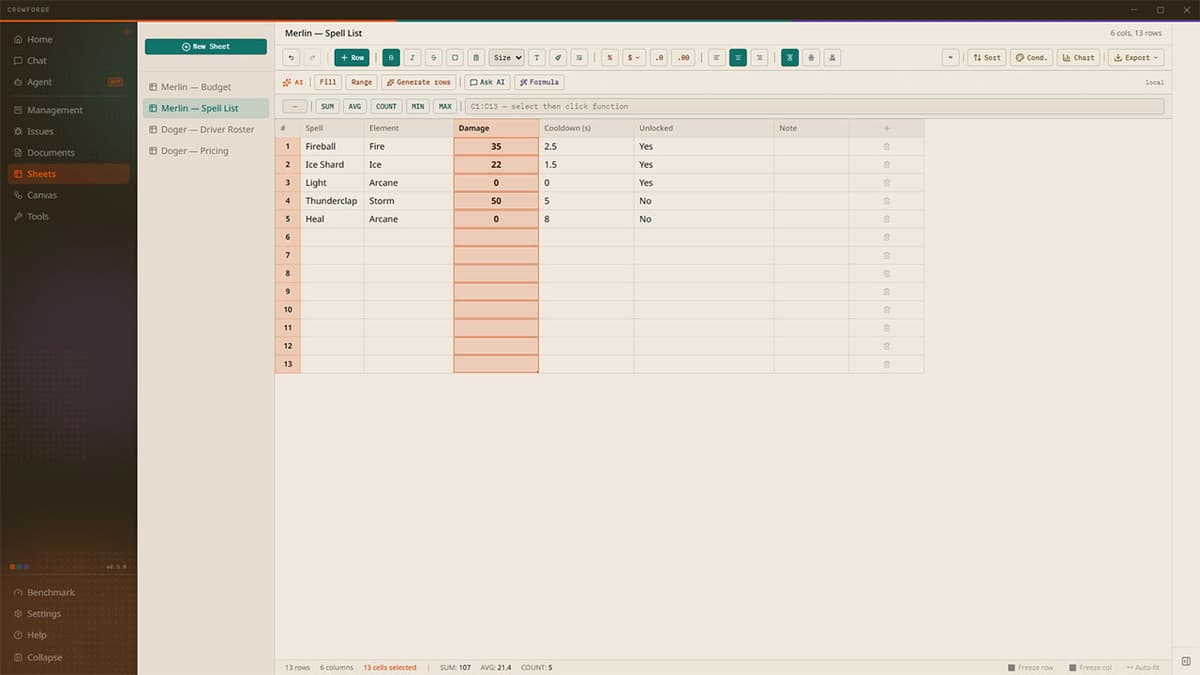The width and height of the screenshot is (1200, 675).
Task: Open the Doger — Pricing sheet
Action: click(x=206, y=151)
